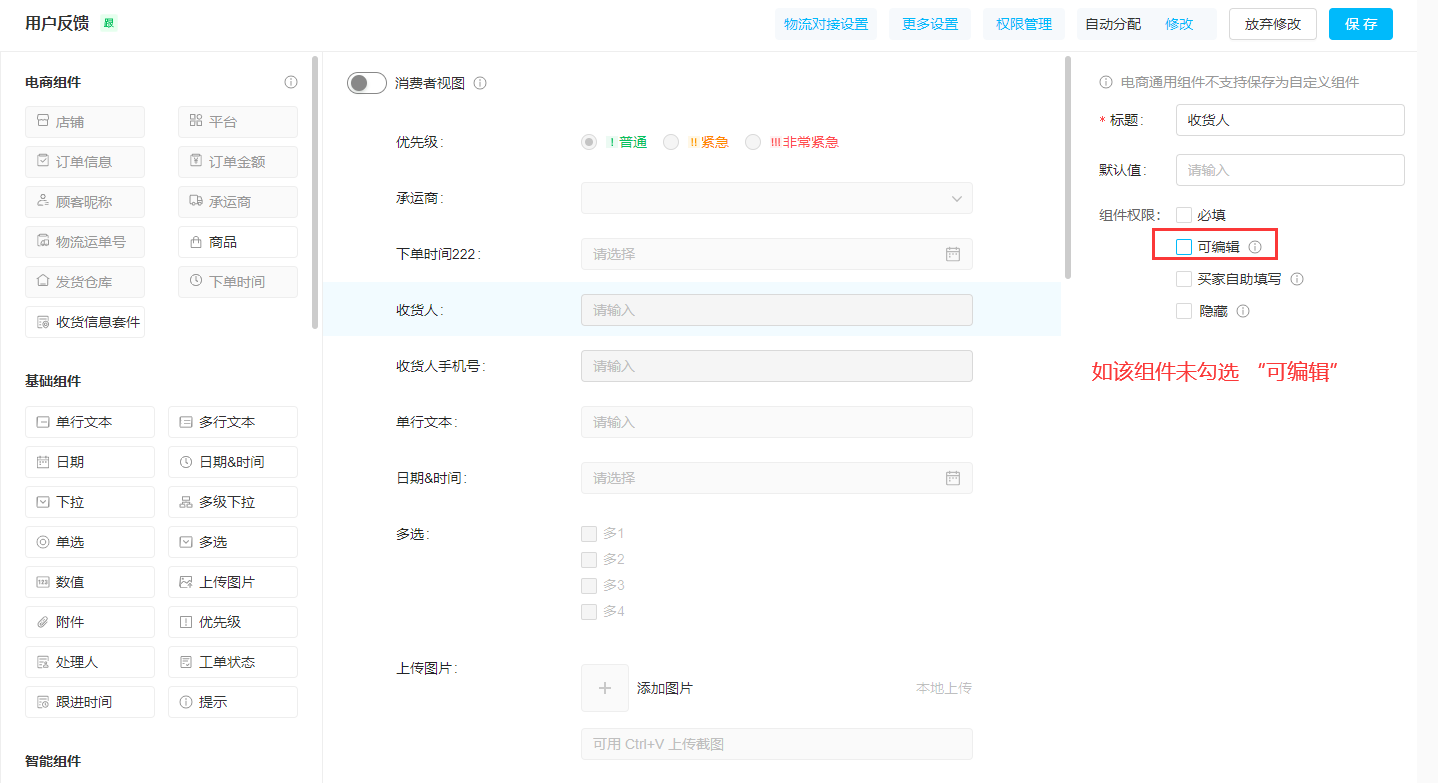
Task: Select the 订单信息 component
Action: (x=85, y=162)
